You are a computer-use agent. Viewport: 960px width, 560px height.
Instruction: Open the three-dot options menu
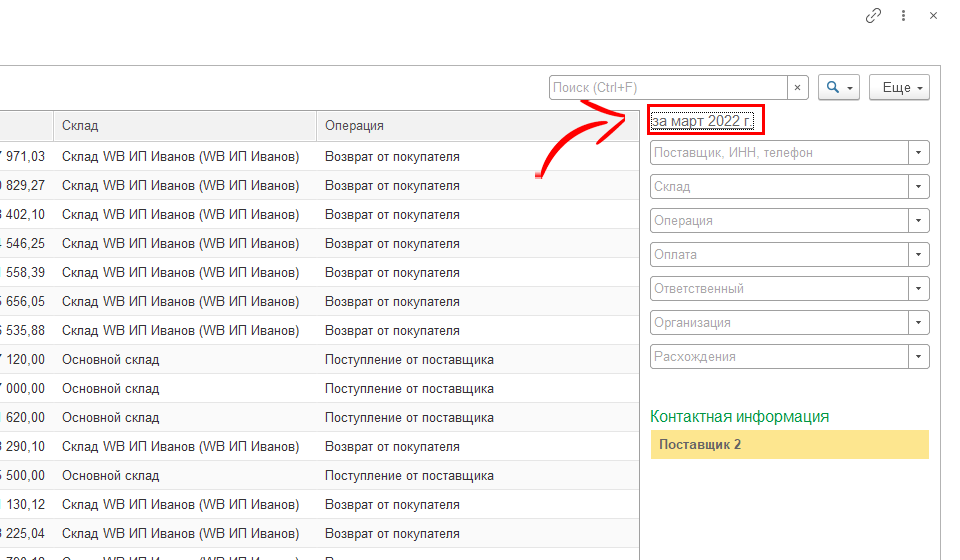(903, 16)
